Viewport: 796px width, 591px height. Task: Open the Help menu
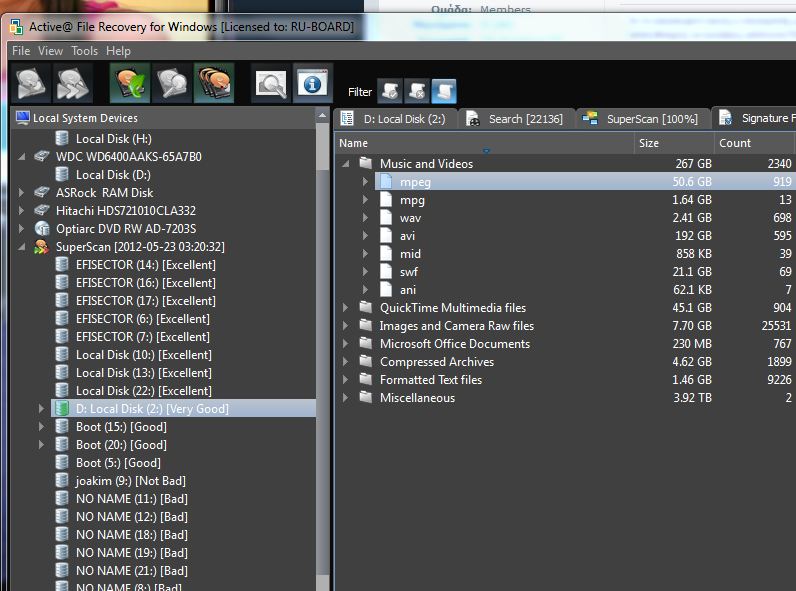click(x=118, y=51)
